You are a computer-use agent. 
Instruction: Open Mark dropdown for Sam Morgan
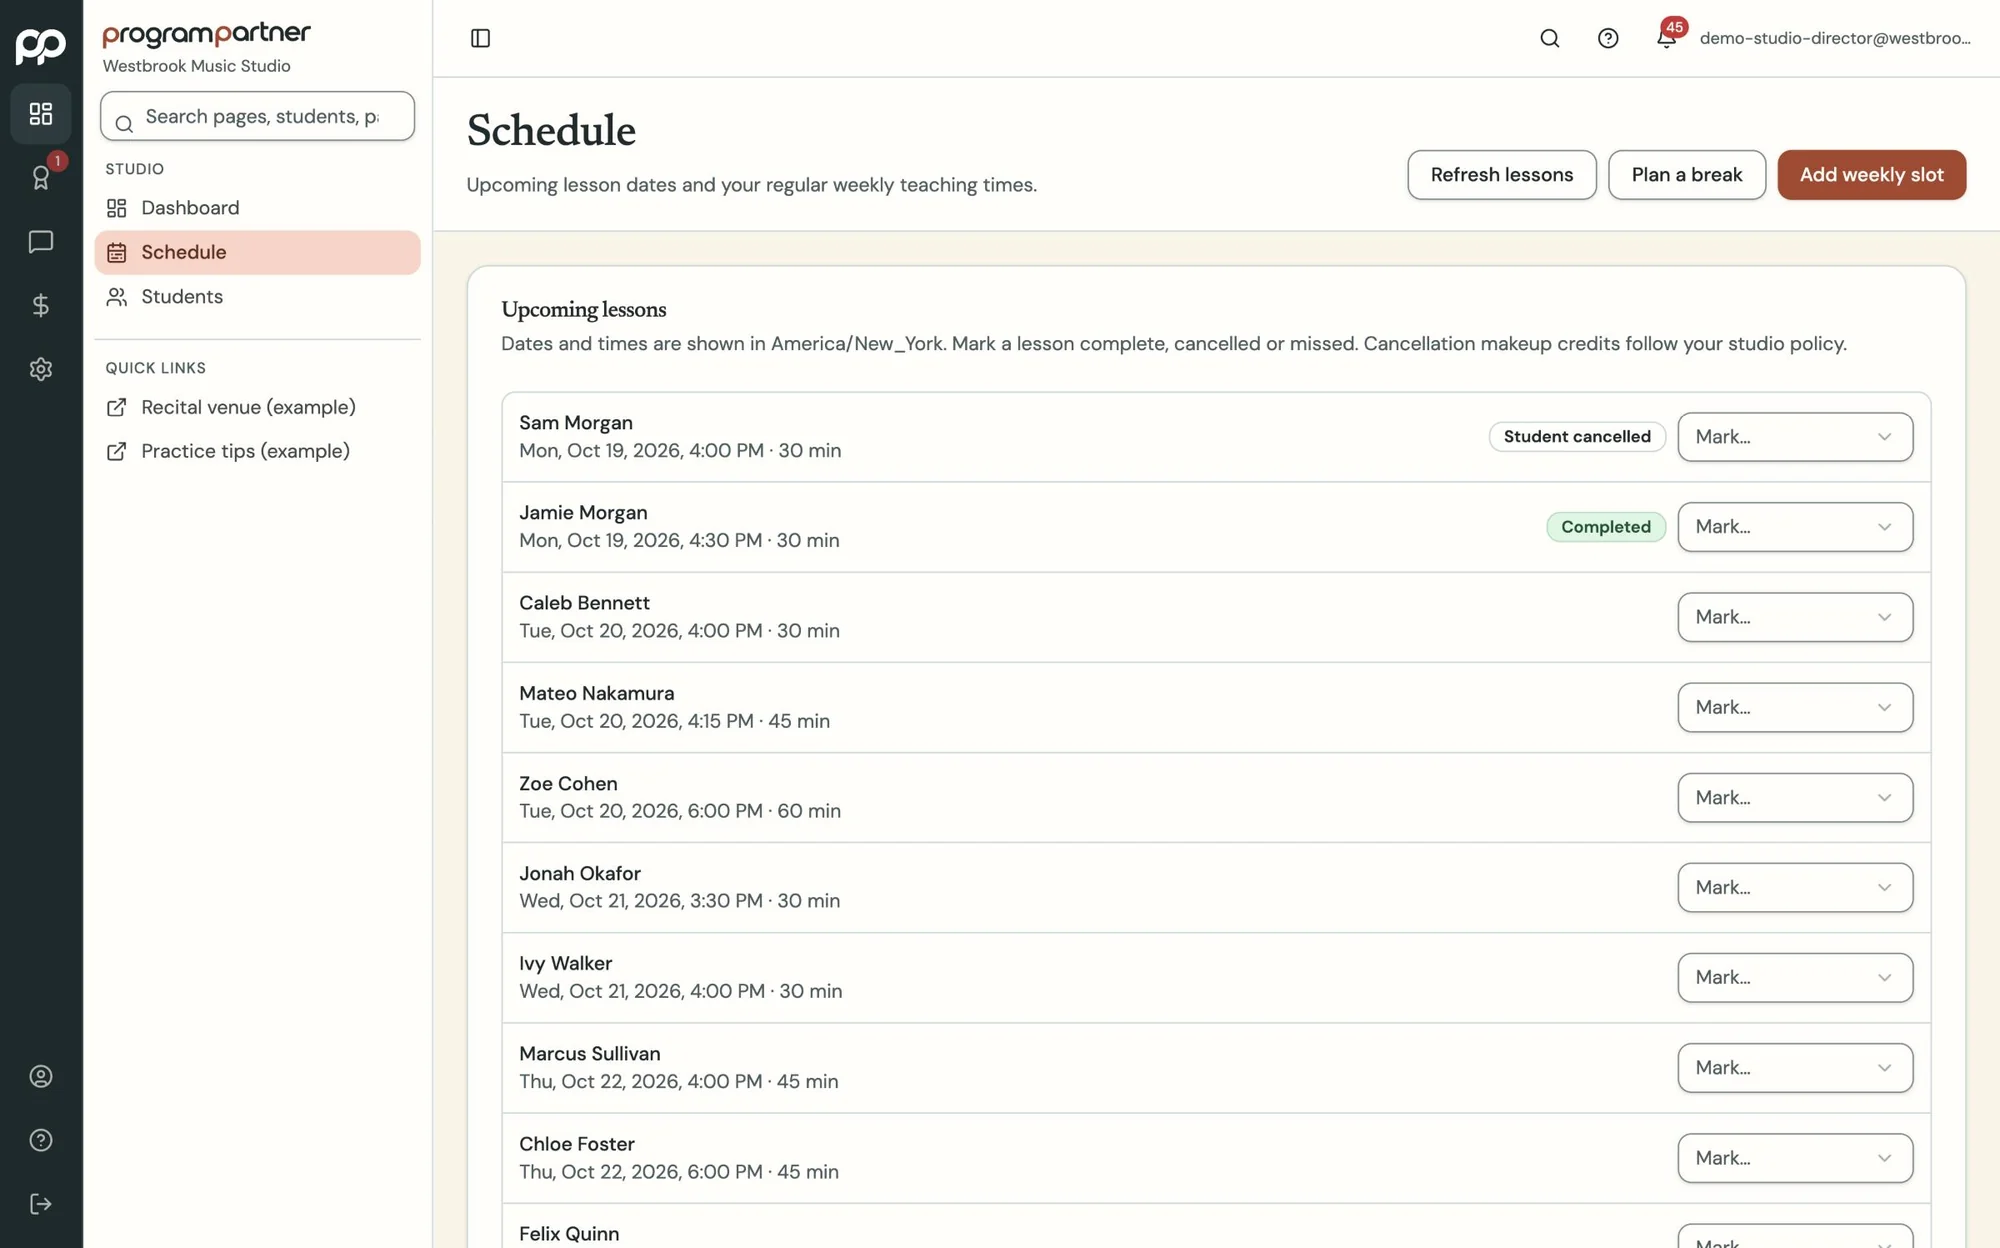(x=1795, y=437)
